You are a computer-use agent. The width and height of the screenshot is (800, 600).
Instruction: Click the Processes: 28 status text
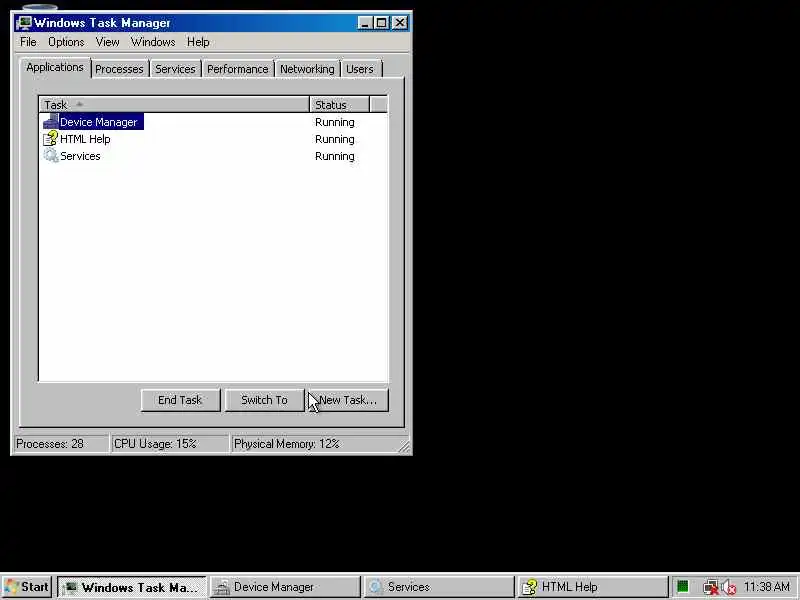[50, 443]
